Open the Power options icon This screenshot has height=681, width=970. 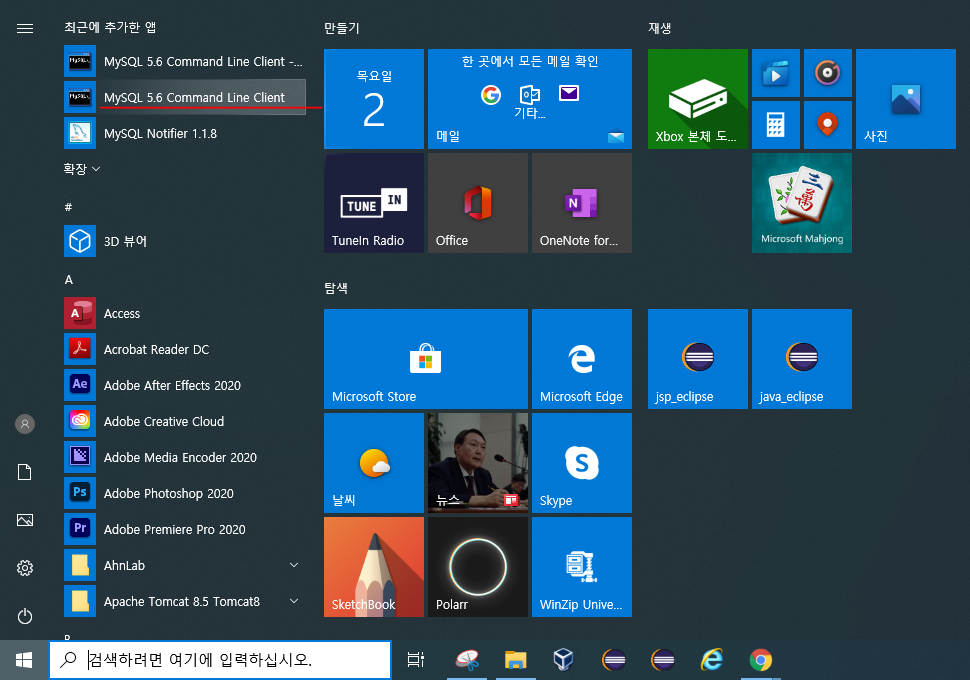click(x=25, y=616)
